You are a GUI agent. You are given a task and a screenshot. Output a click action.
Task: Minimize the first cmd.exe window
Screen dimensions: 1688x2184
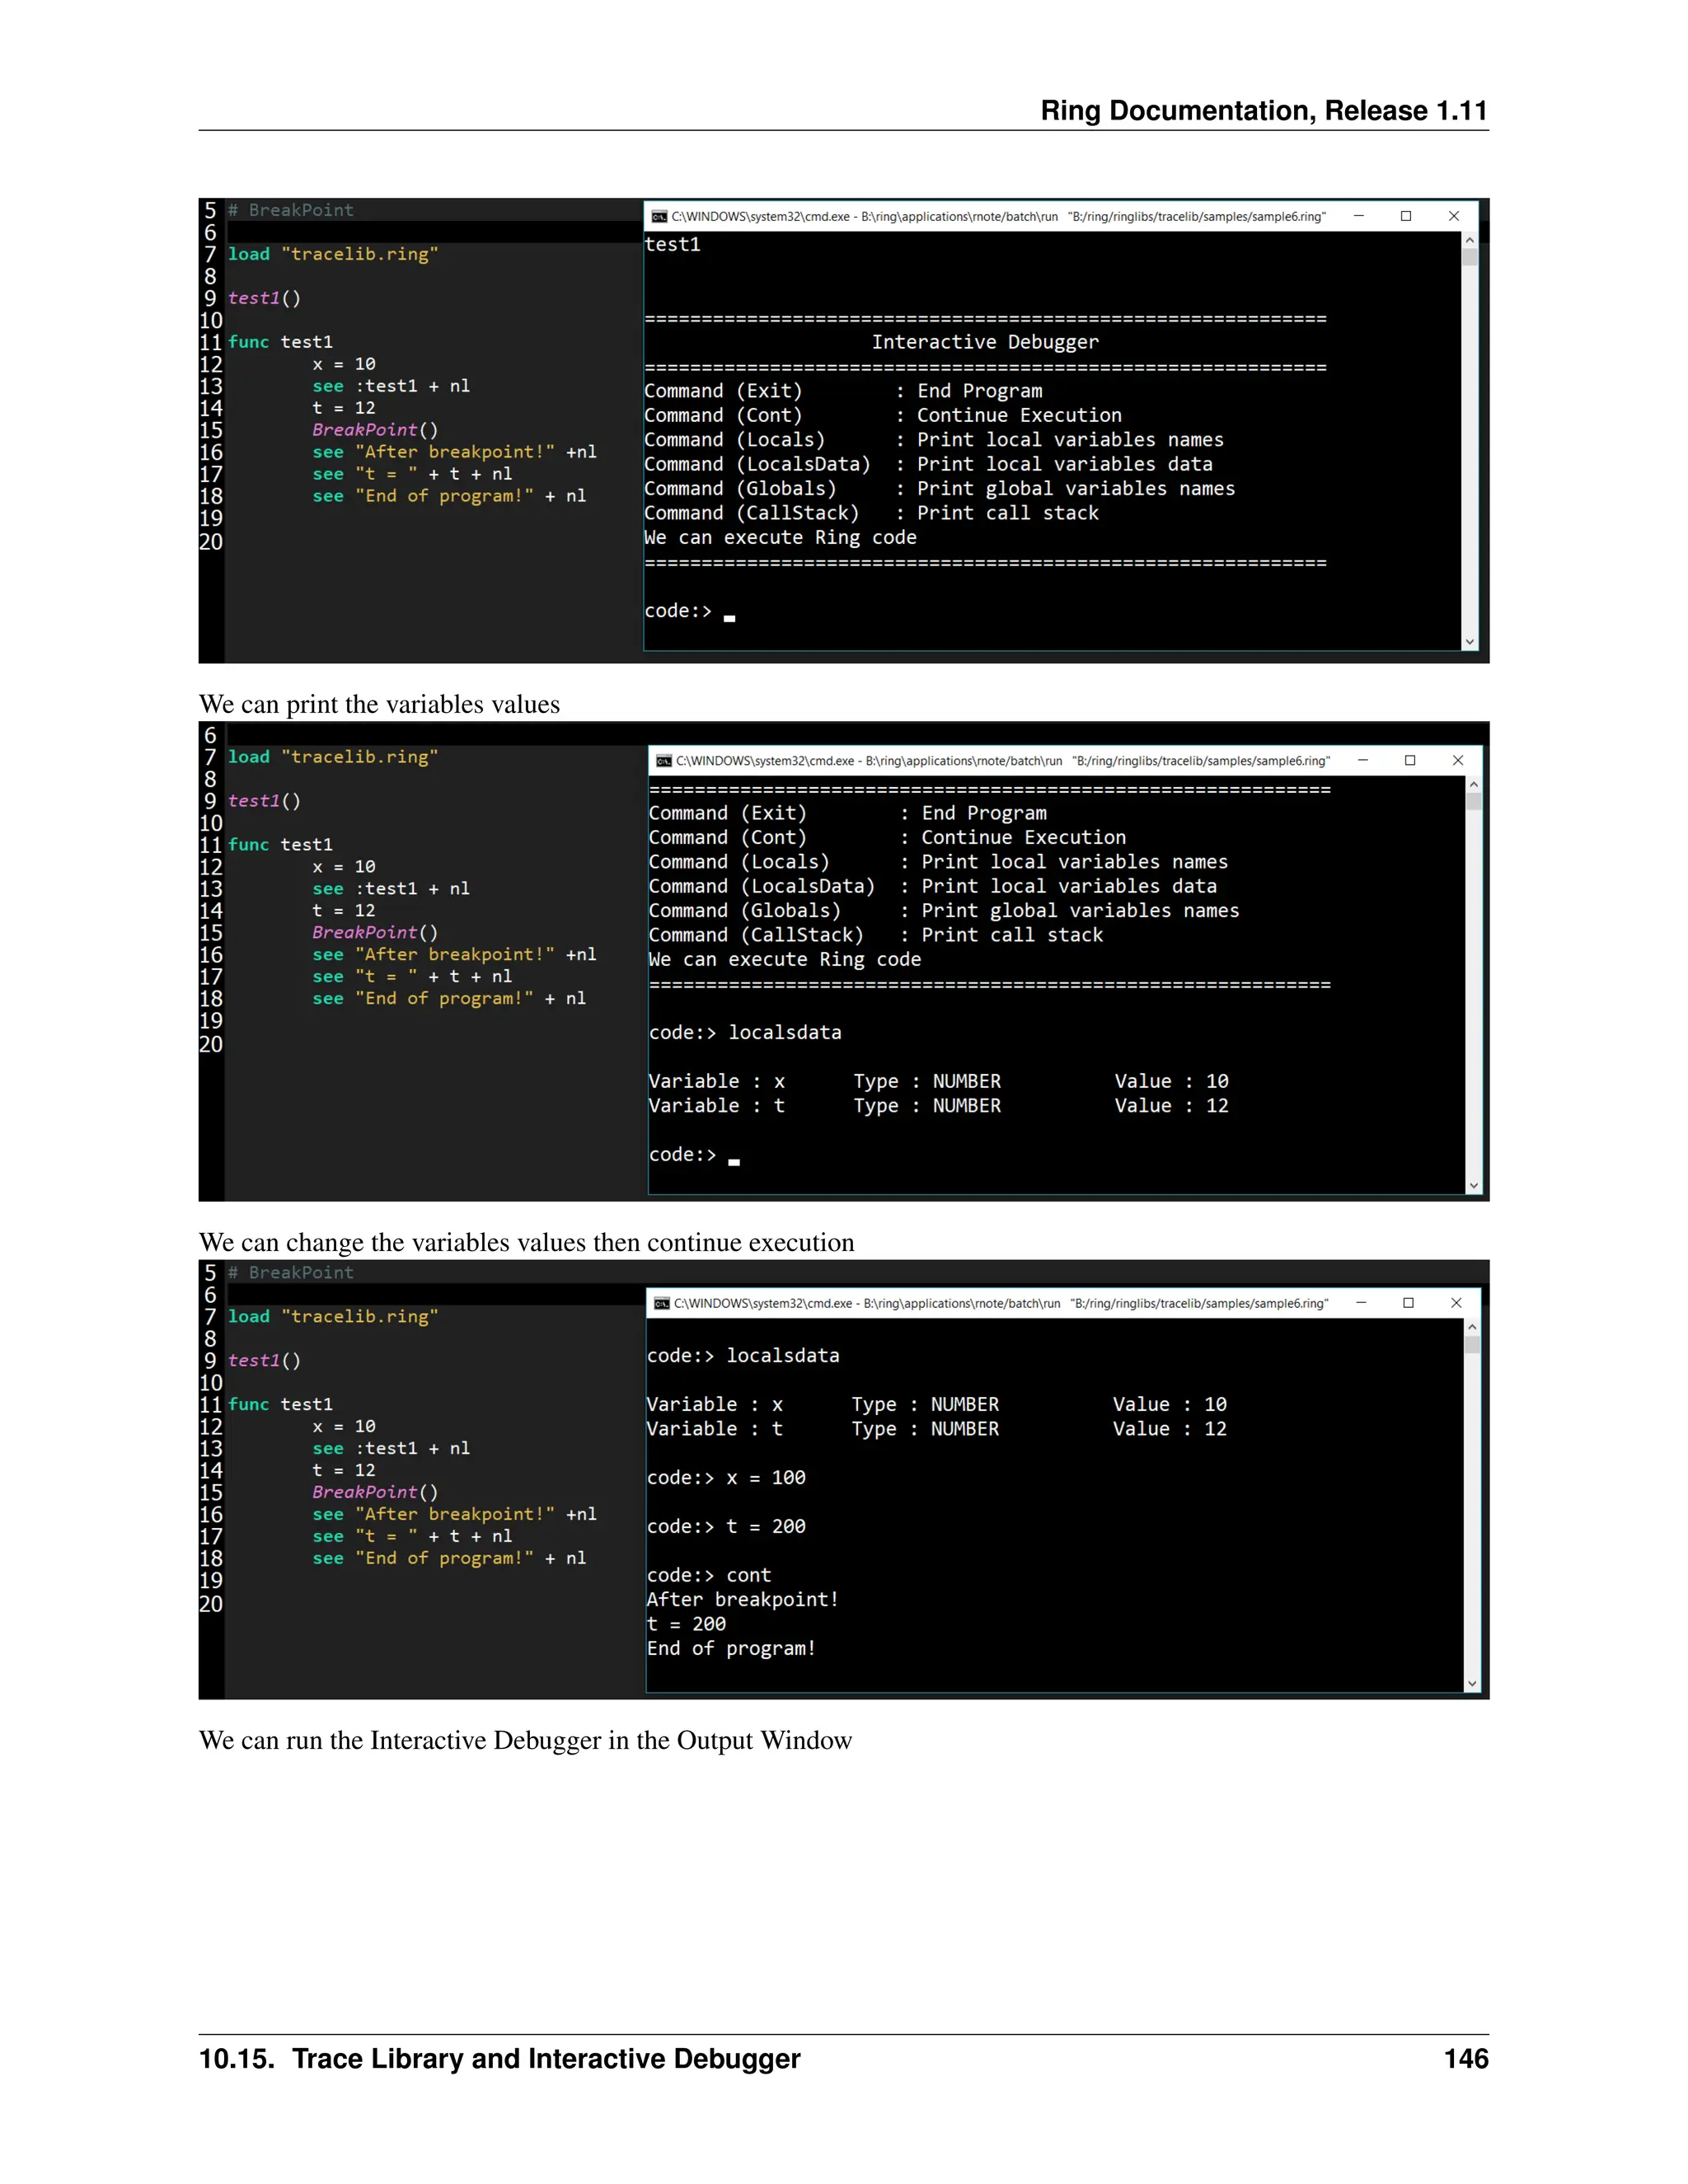1359,216
